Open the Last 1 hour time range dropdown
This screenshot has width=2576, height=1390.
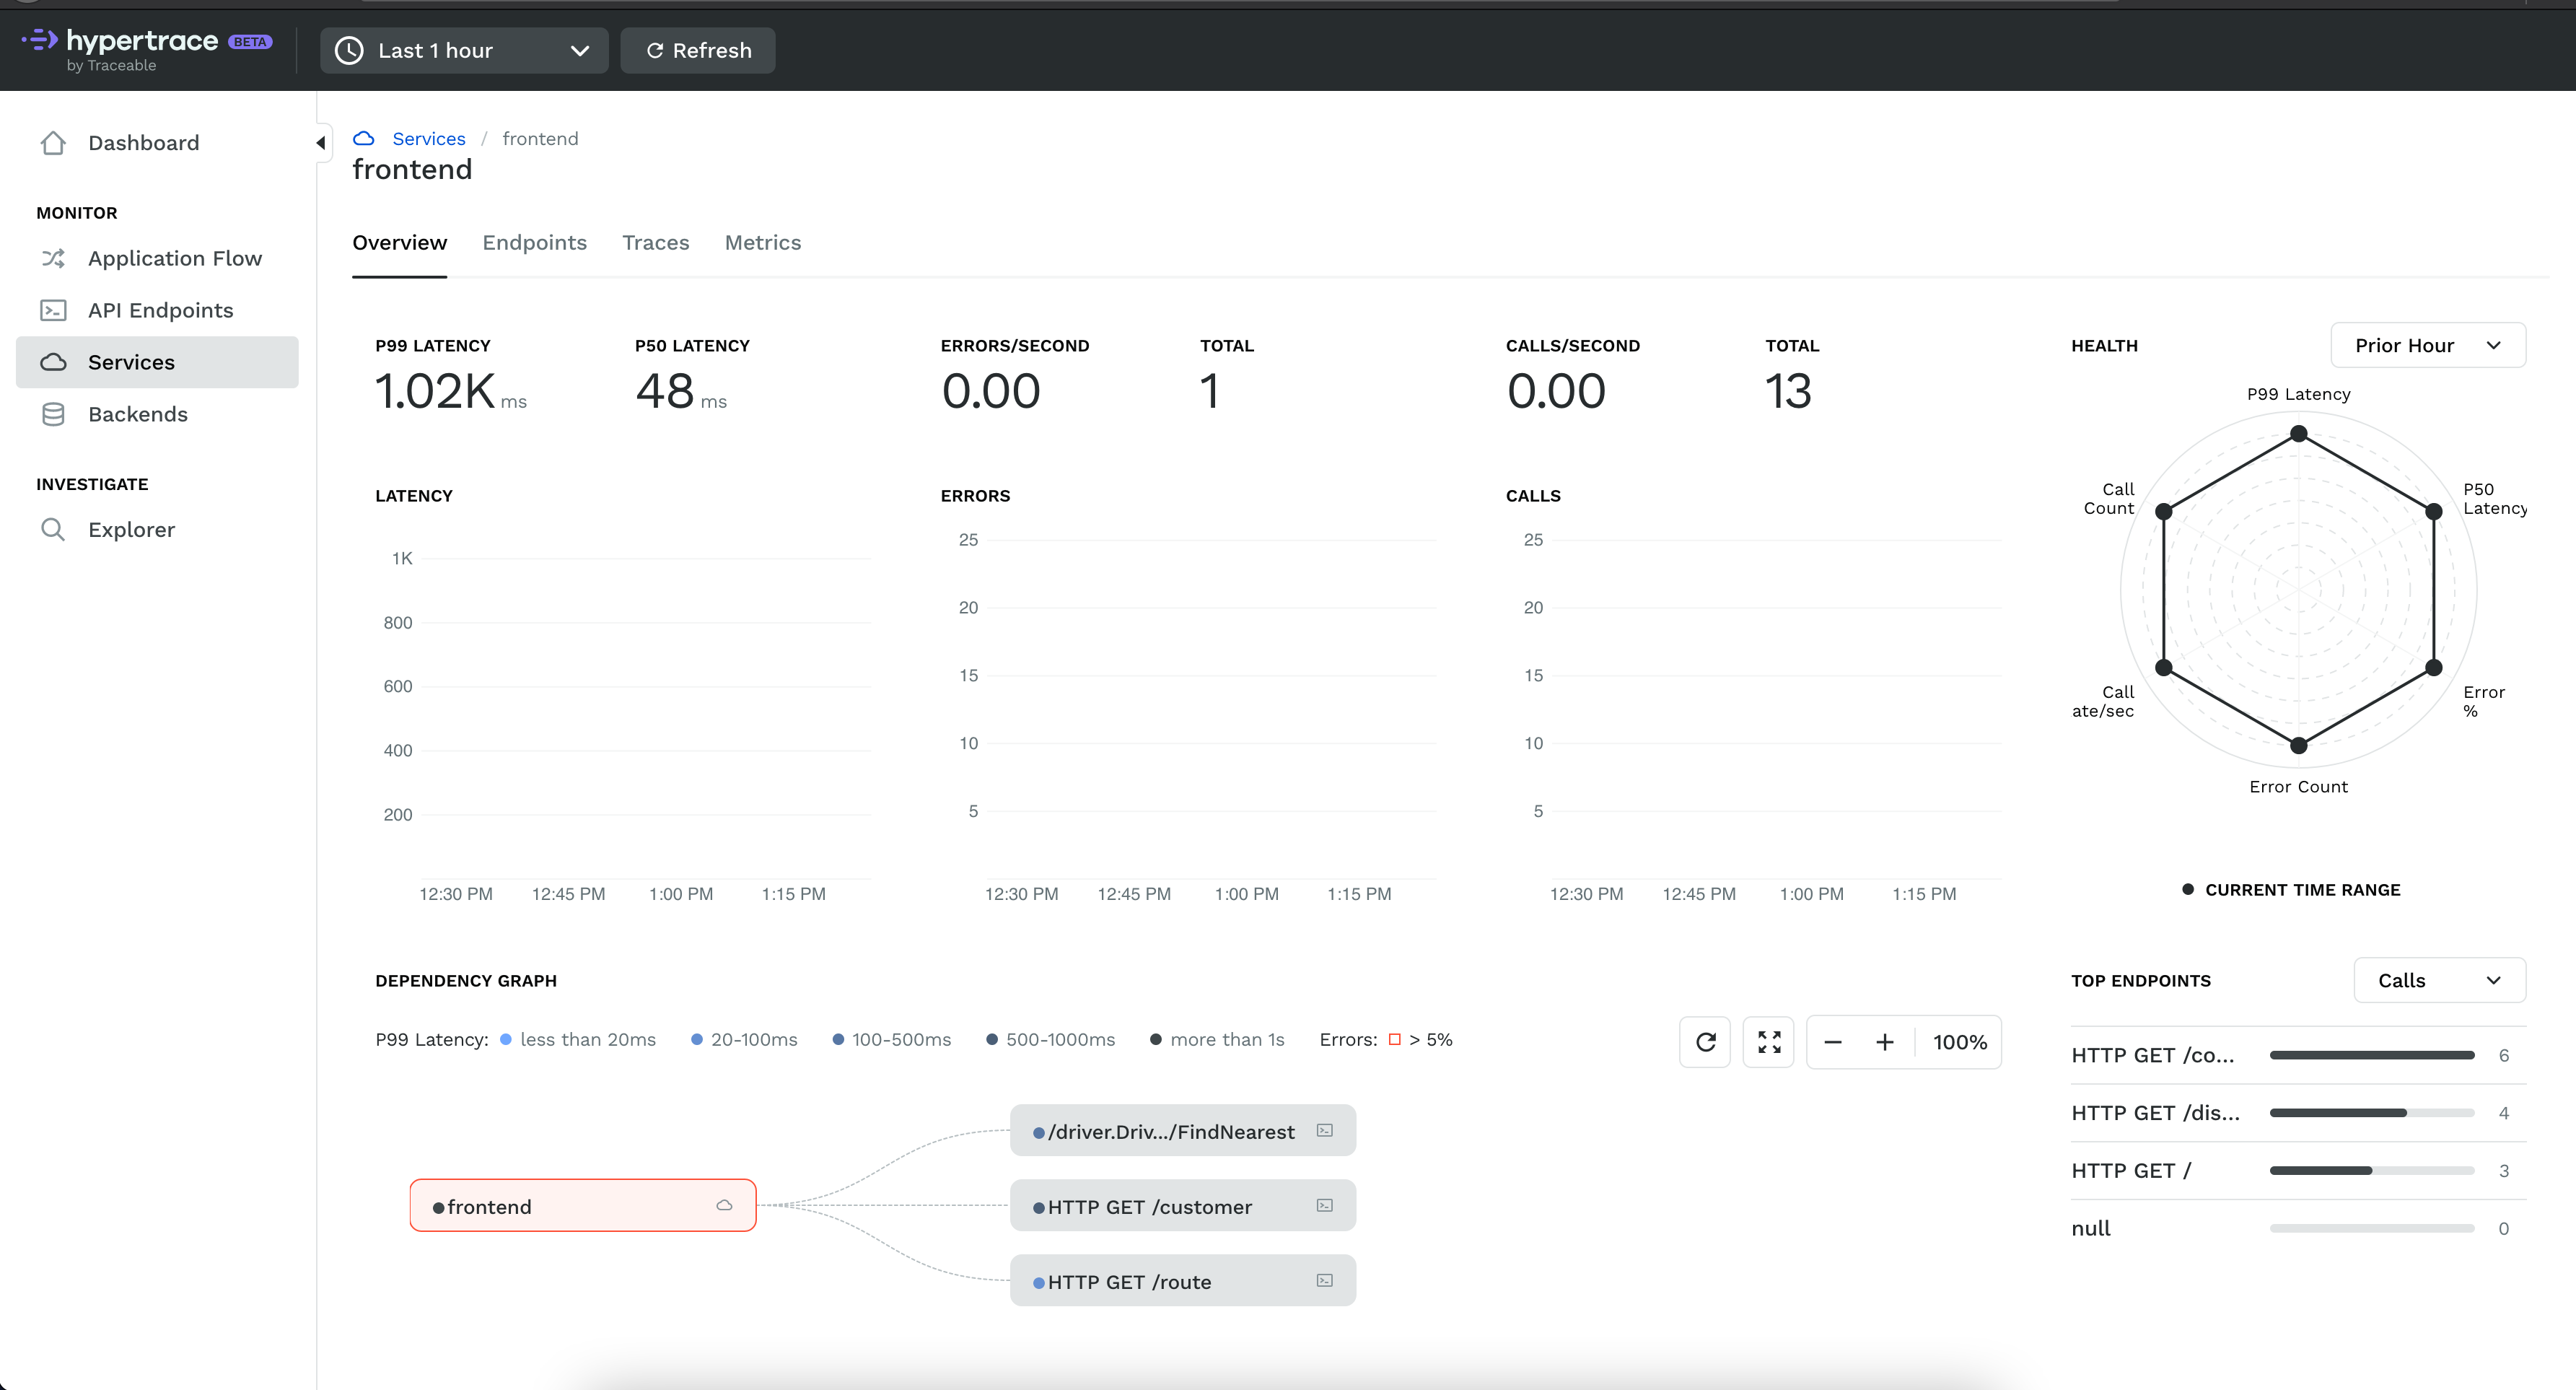(463, 50)
